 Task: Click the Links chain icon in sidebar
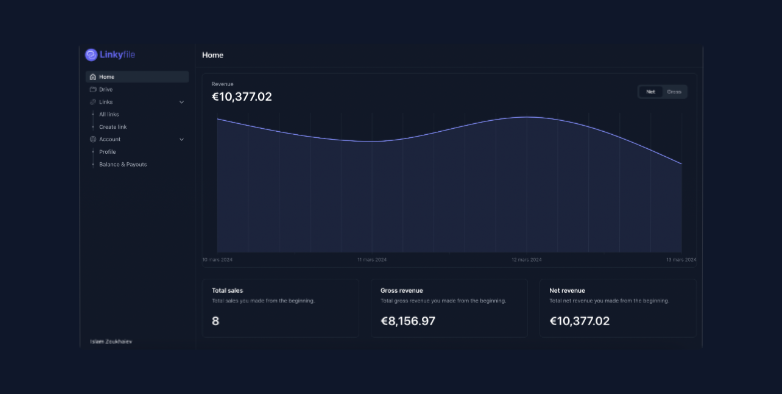point(93,102)
